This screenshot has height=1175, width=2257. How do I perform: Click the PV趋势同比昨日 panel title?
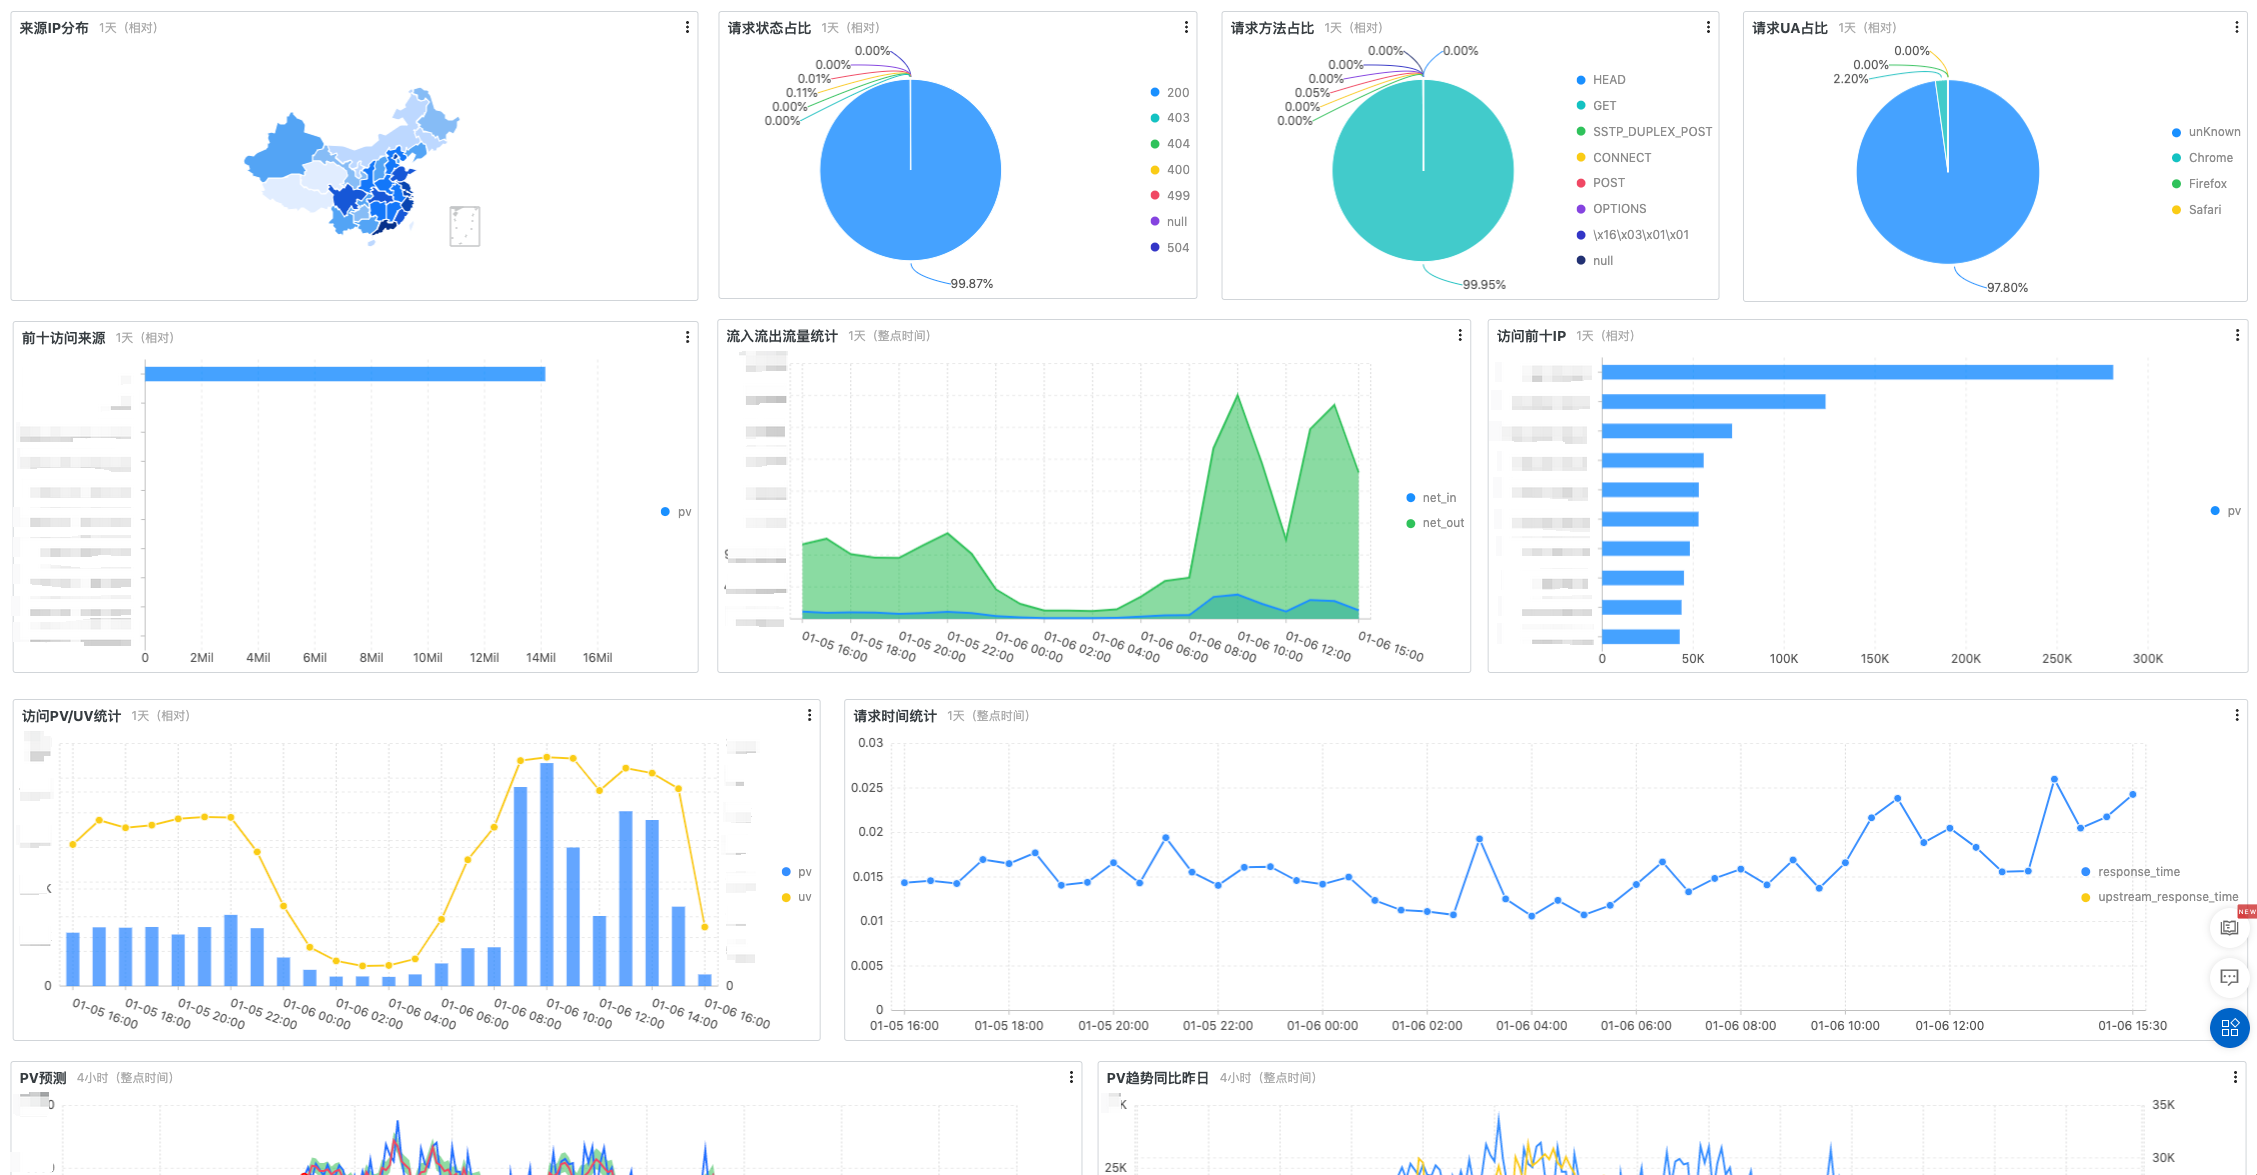click(x=1157, y=1078)
